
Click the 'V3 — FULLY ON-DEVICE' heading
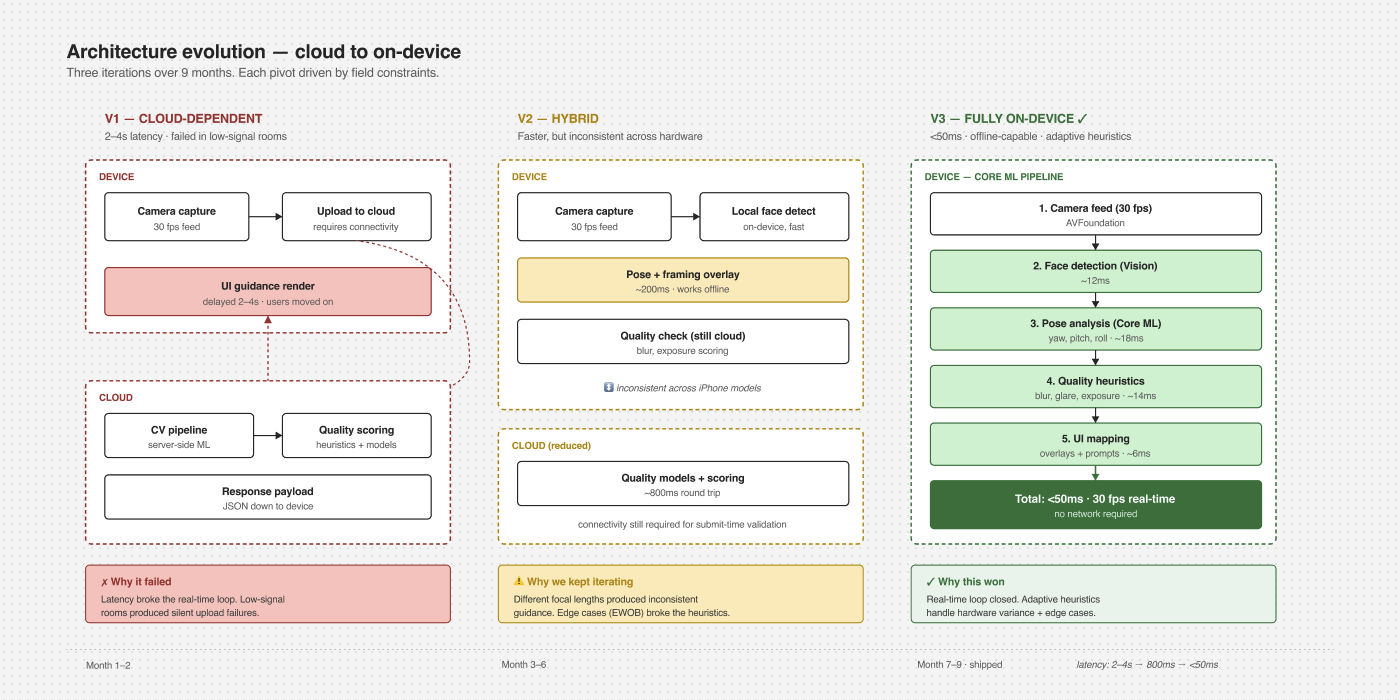click(1002, 119)
